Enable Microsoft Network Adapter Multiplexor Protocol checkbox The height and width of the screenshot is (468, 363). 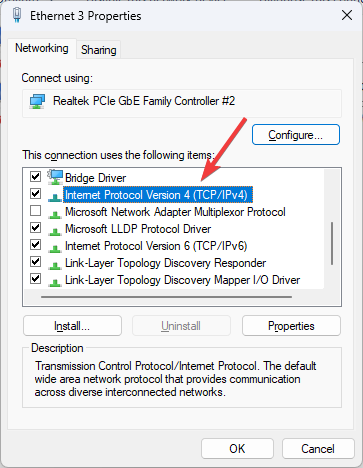[x=35, y=211]
